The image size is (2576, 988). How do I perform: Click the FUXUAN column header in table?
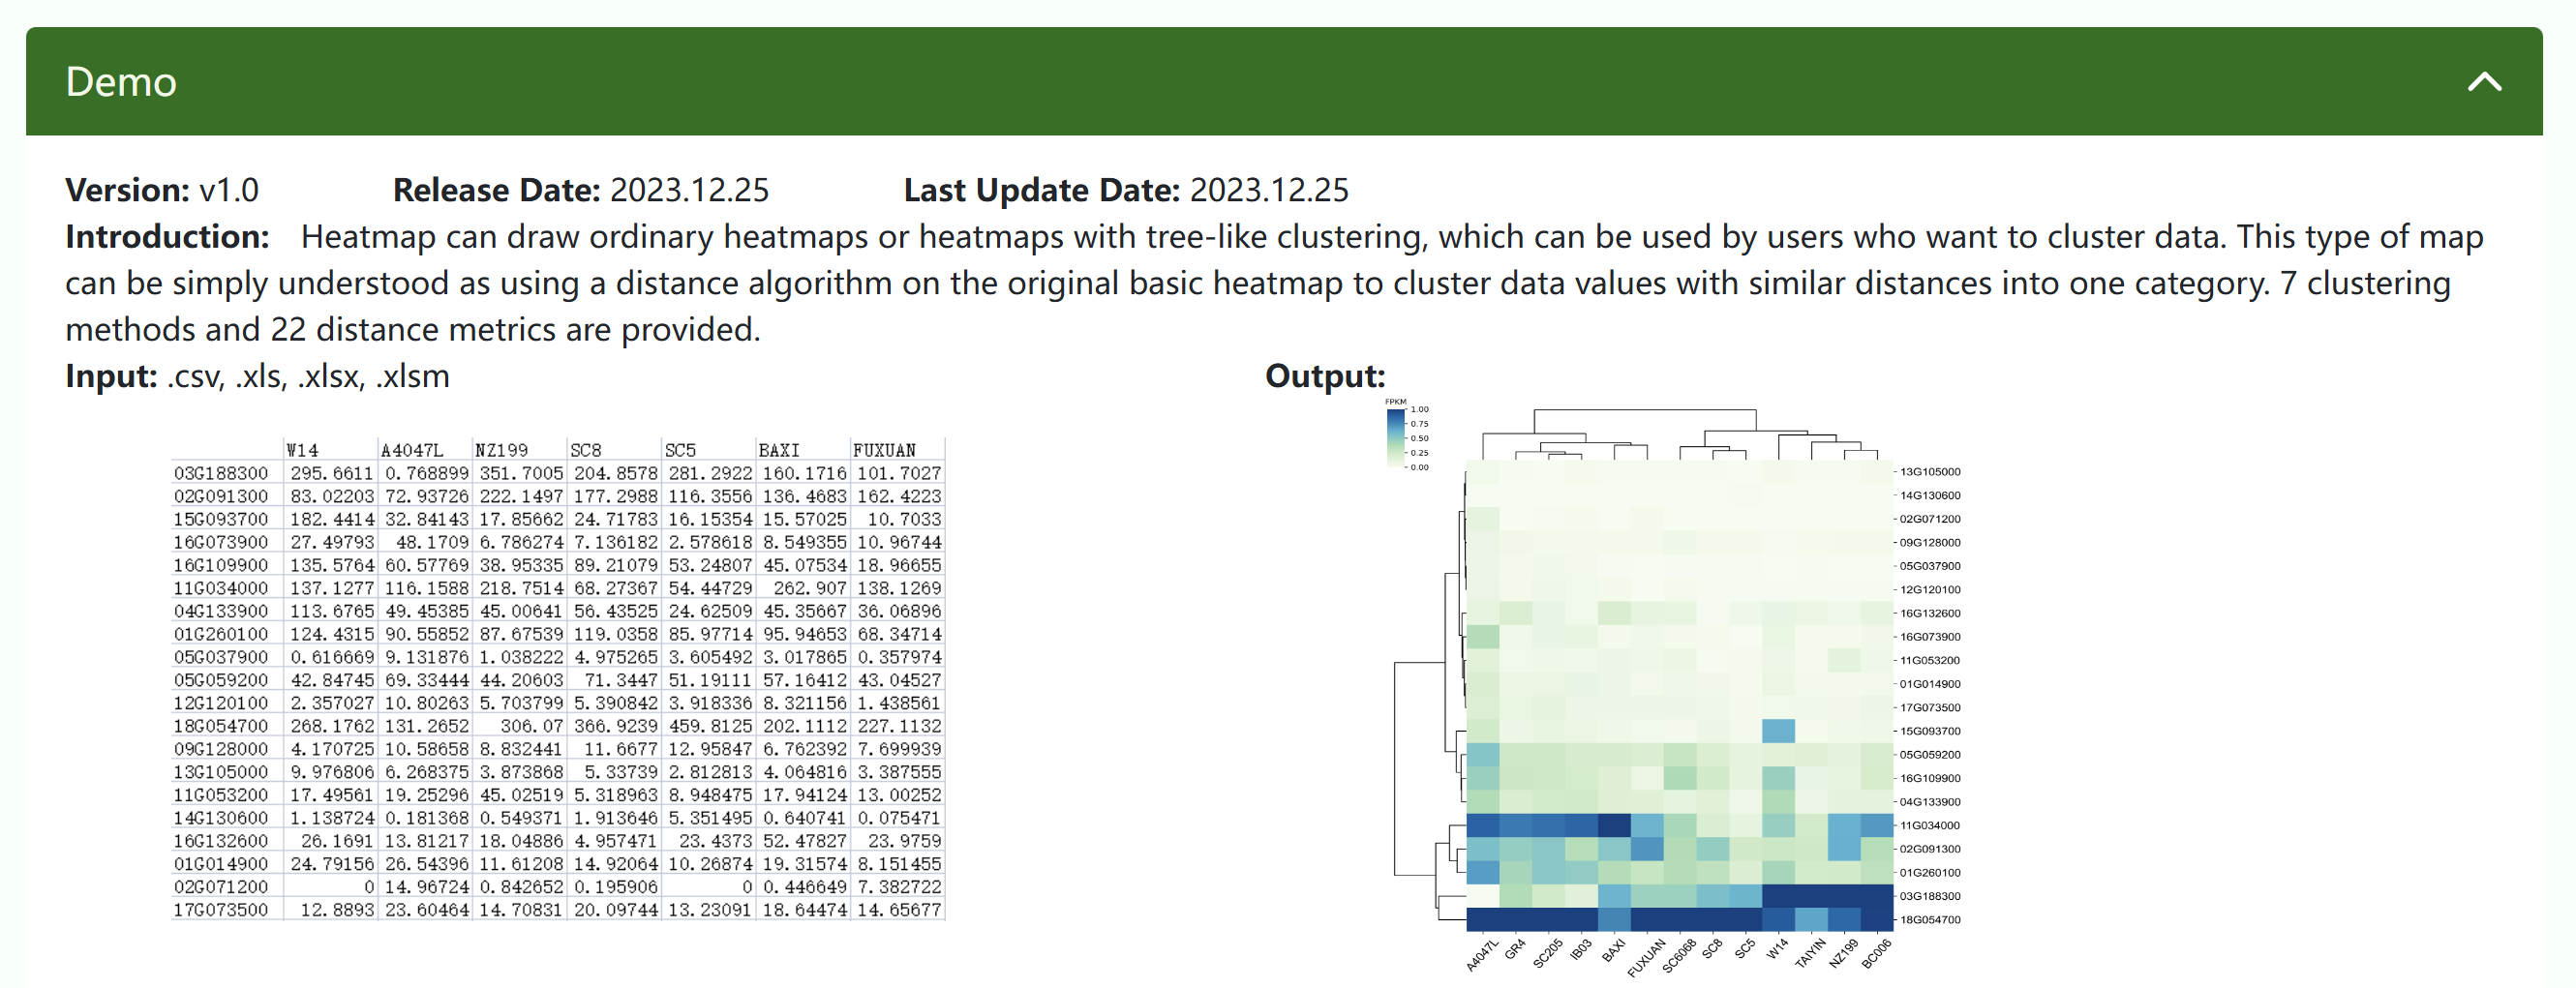point(884,450)
